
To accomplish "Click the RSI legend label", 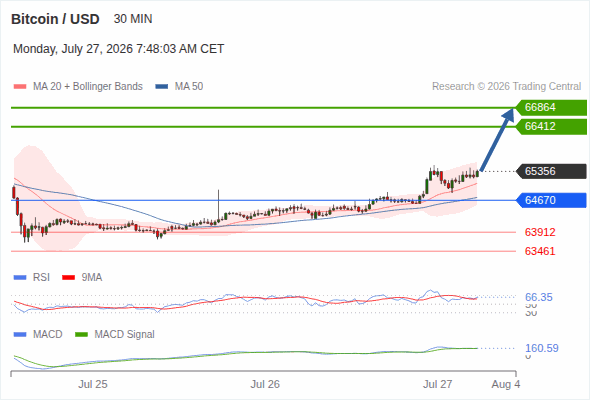I will [x=41, y=278].
